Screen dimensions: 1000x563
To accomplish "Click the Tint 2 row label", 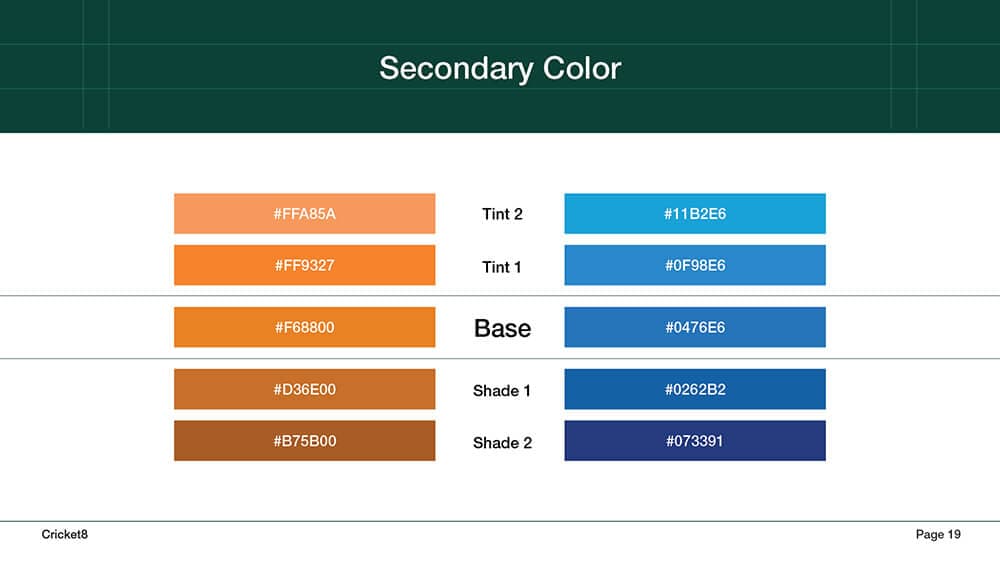I will click(502, 214).
